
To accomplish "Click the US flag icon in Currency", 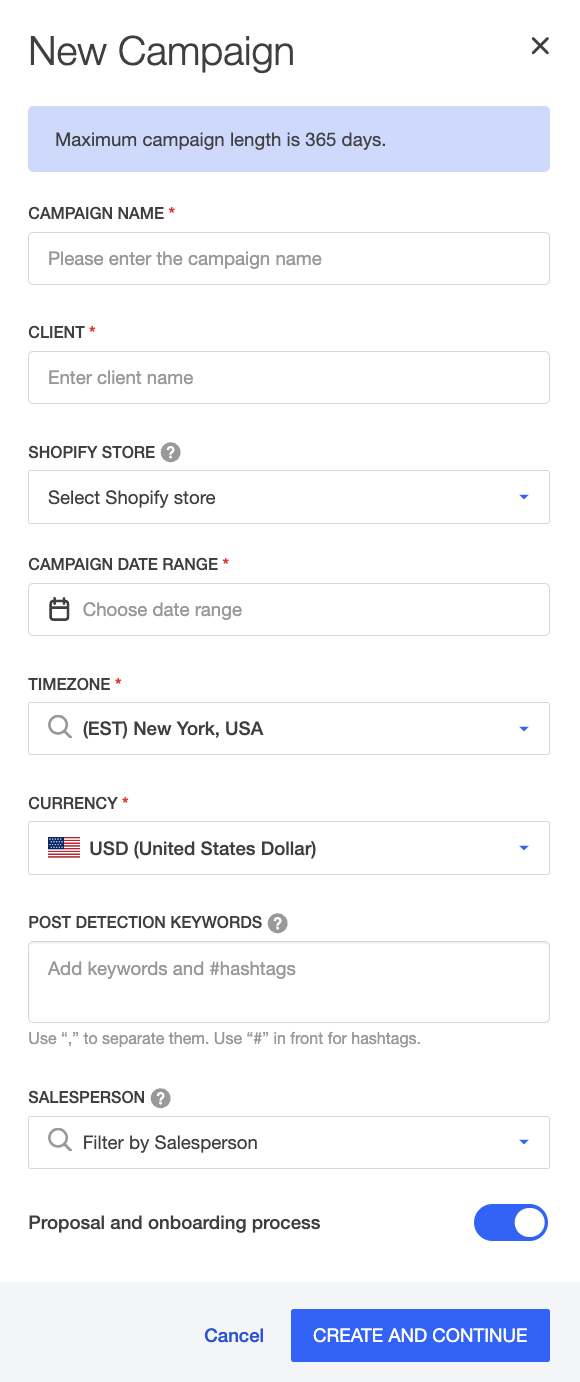I will (x=64, y=848).
